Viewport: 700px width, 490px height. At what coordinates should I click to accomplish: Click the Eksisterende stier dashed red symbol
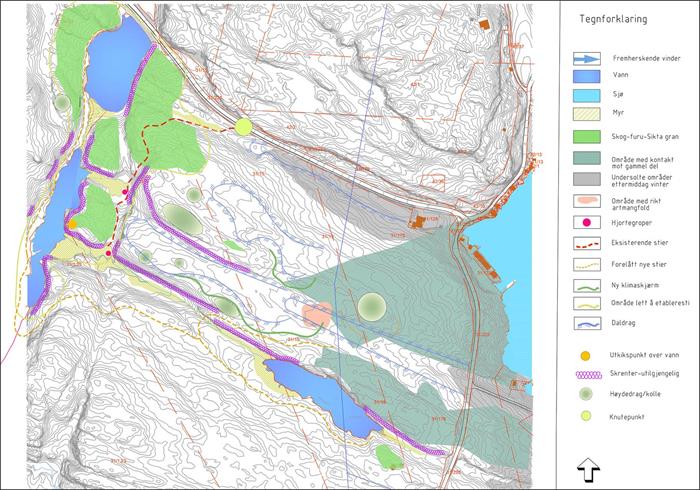pyautogui.click(x=585, y=243)
